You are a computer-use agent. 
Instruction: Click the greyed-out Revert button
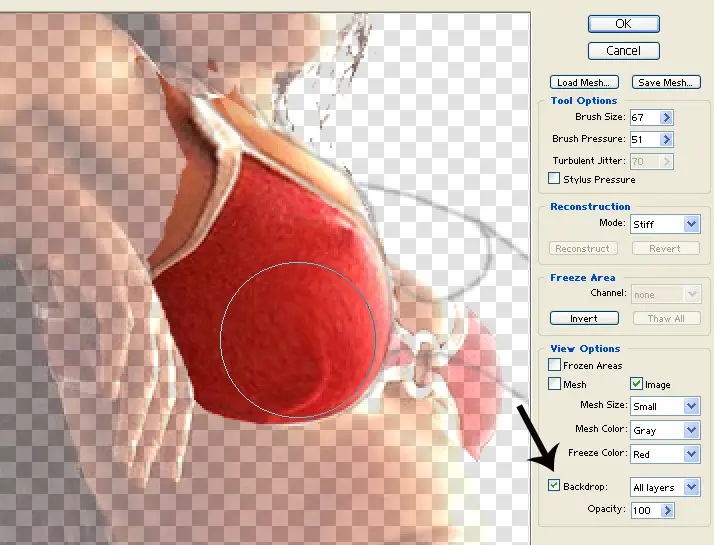pyautogui.click(x=666, y=248)
